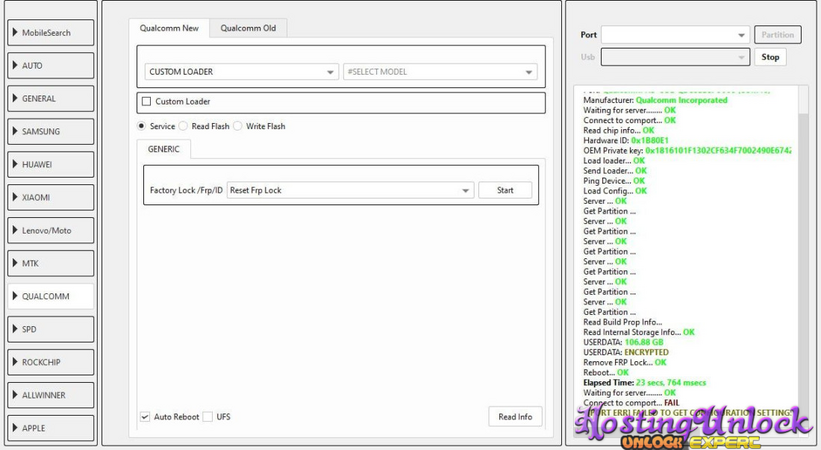The image size is (821, 450).
Task: Select the SAMSUNG sidebar category
Action: [x=51, y=131]
